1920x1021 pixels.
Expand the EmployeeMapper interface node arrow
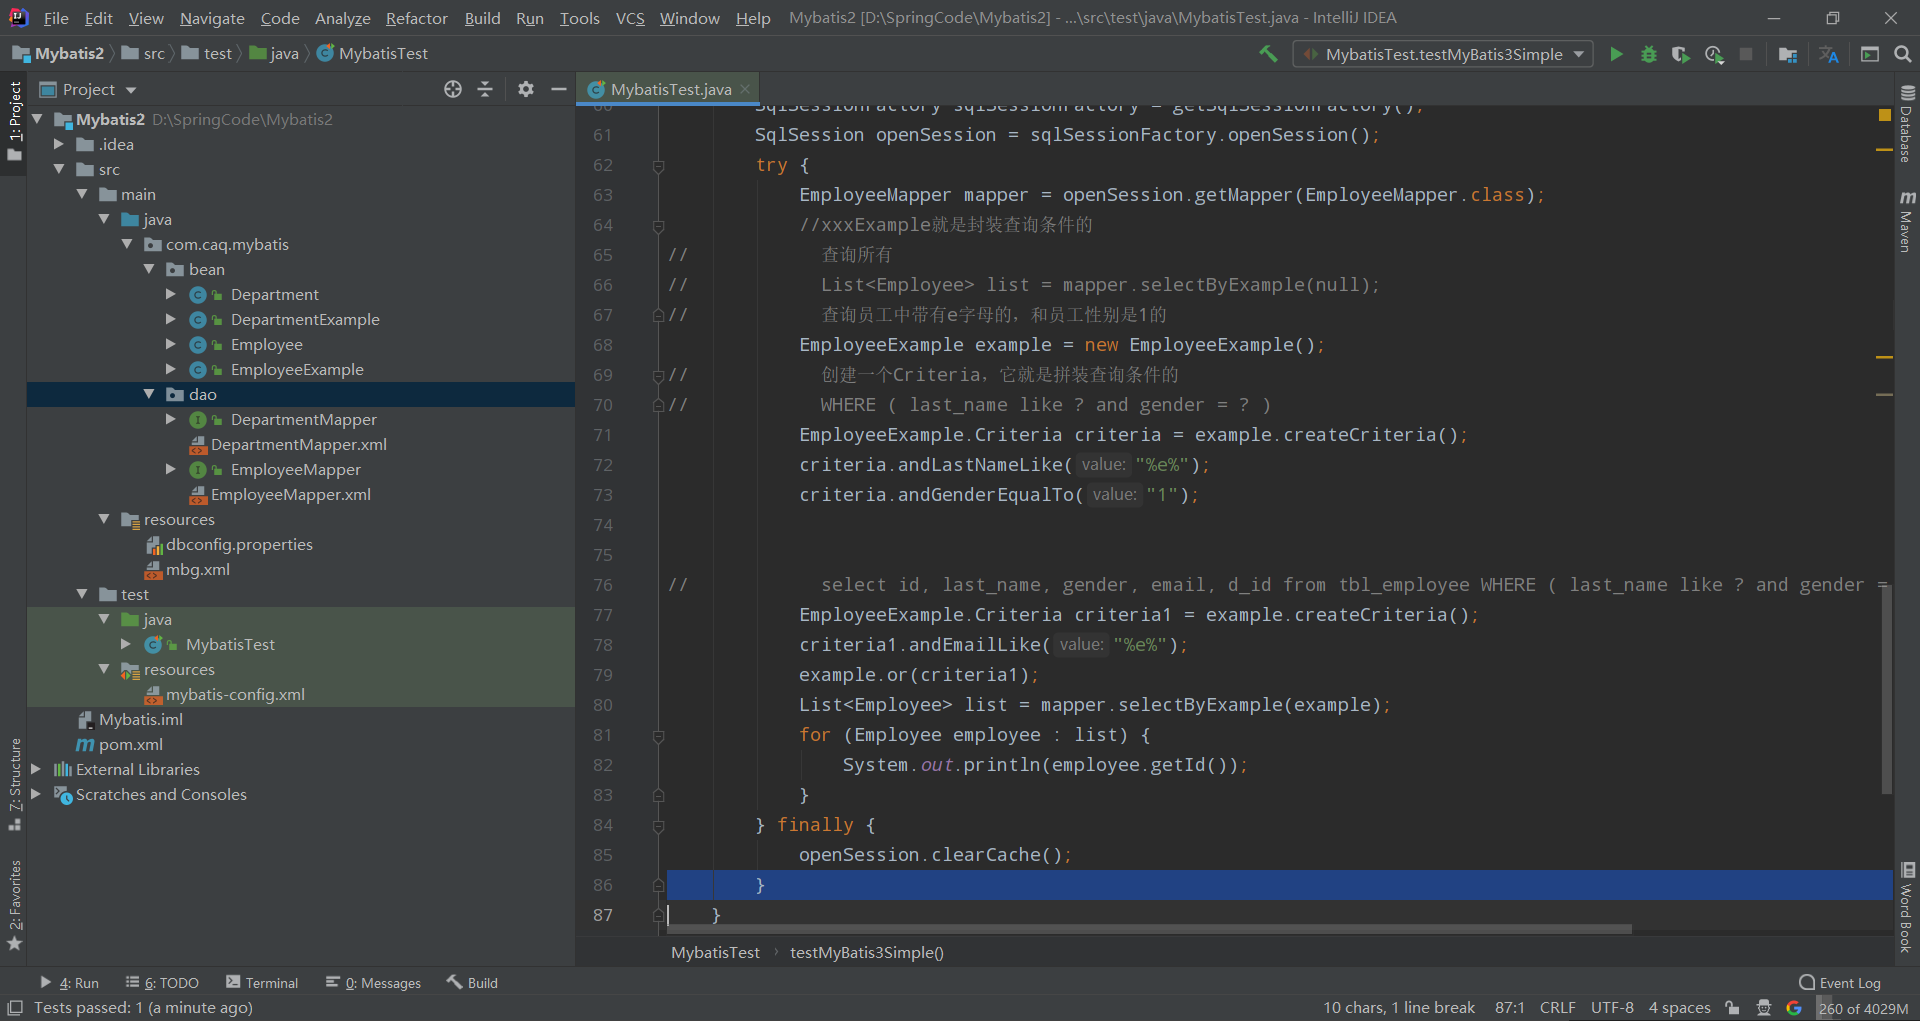point(171,469)
